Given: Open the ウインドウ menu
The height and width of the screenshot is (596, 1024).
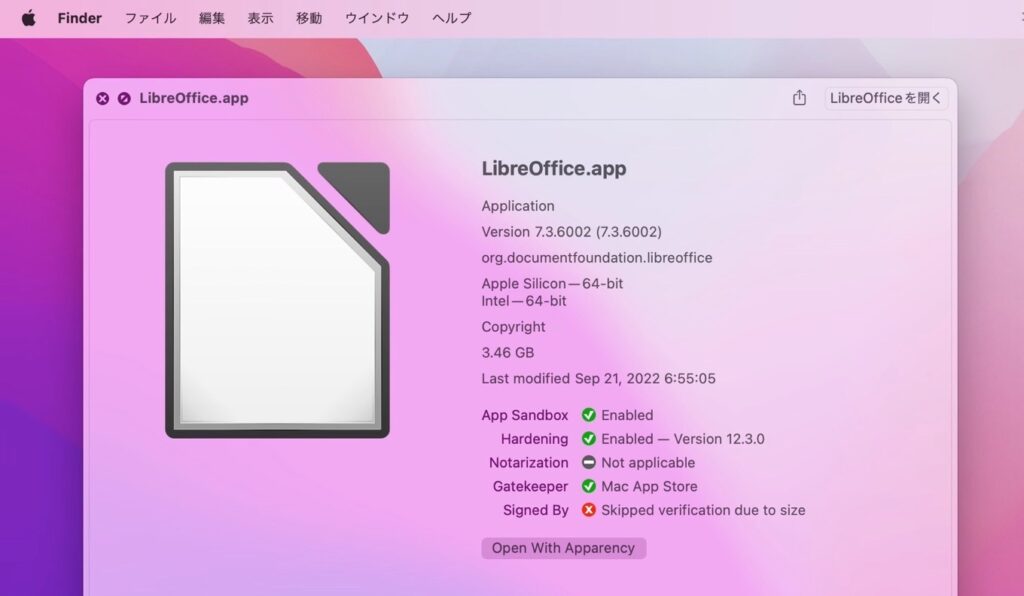Looking at the screenshot, I should [376, 17].
